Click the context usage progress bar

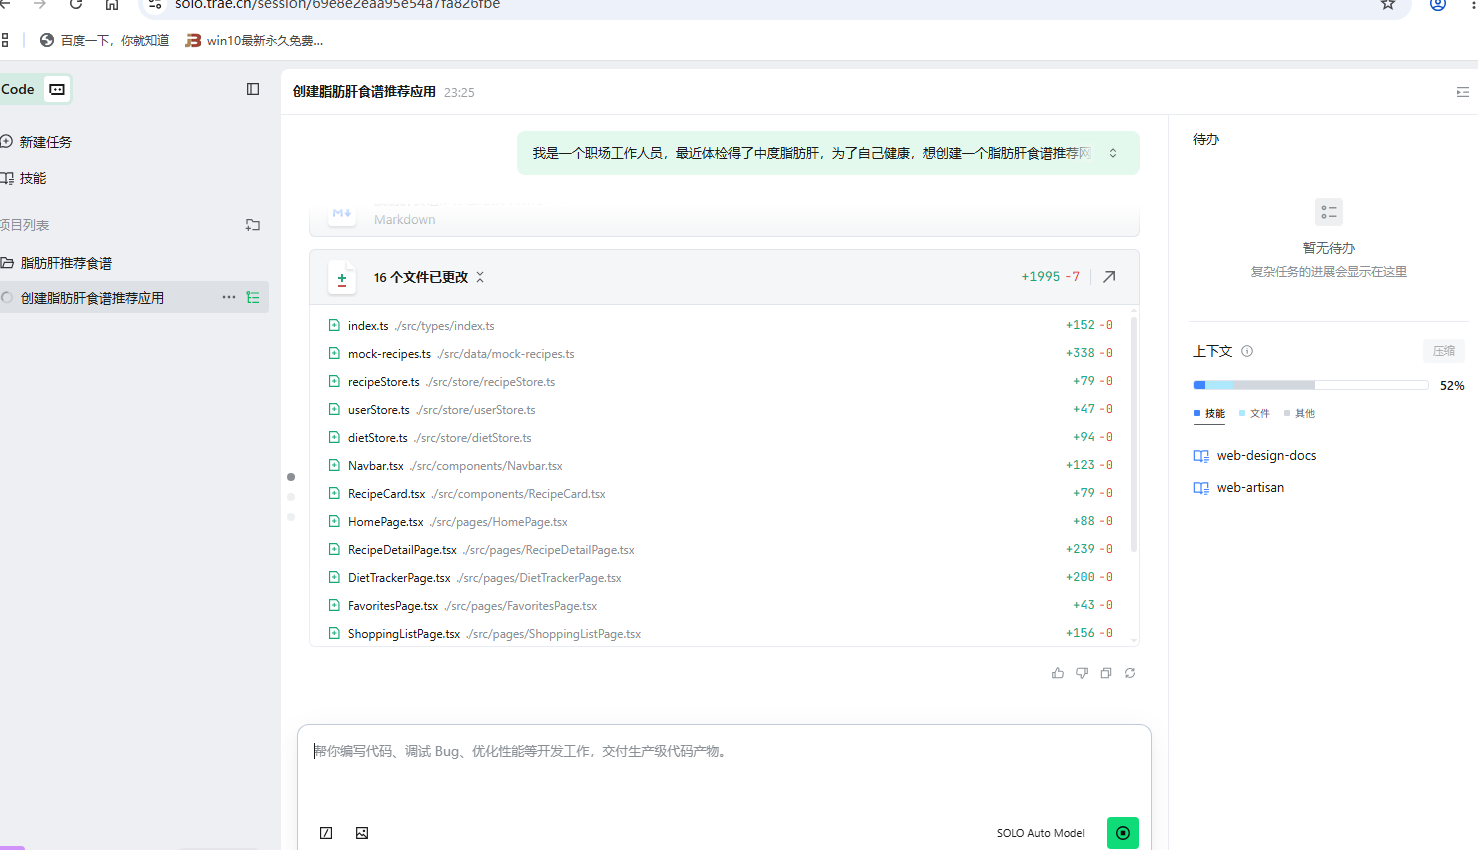tap(1310, 385)
